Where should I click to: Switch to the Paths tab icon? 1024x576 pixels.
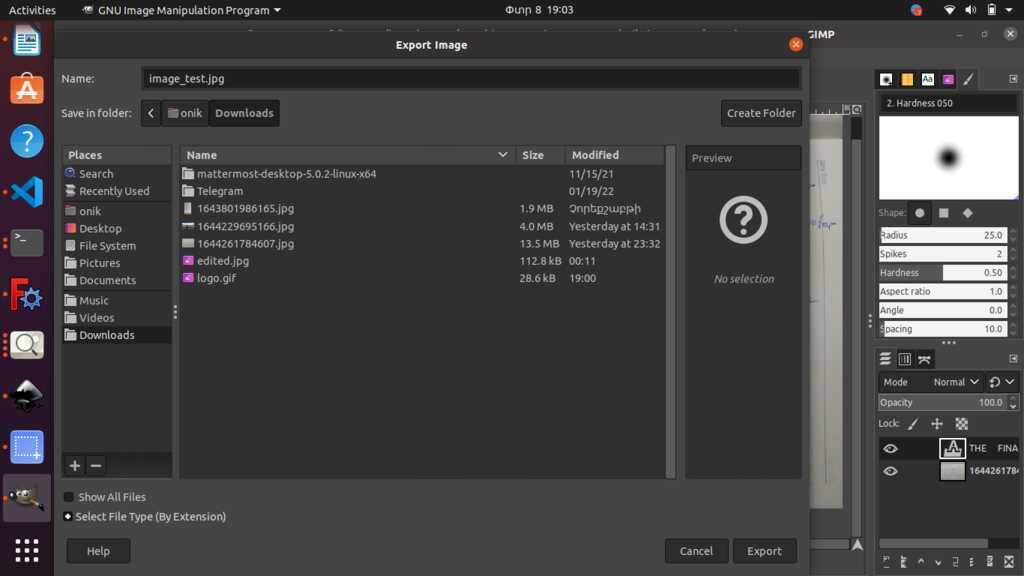click(924, 359)
